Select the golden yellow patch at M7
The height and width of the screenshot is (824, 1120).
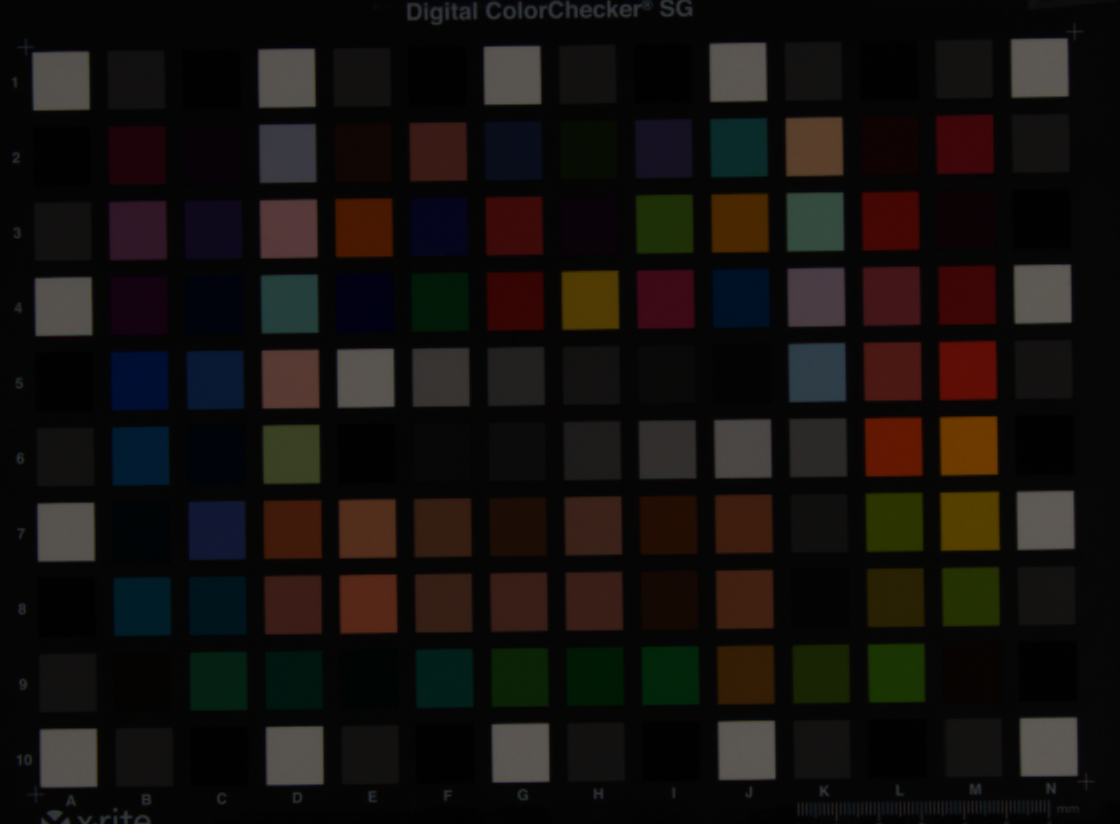tap(970, 521)
